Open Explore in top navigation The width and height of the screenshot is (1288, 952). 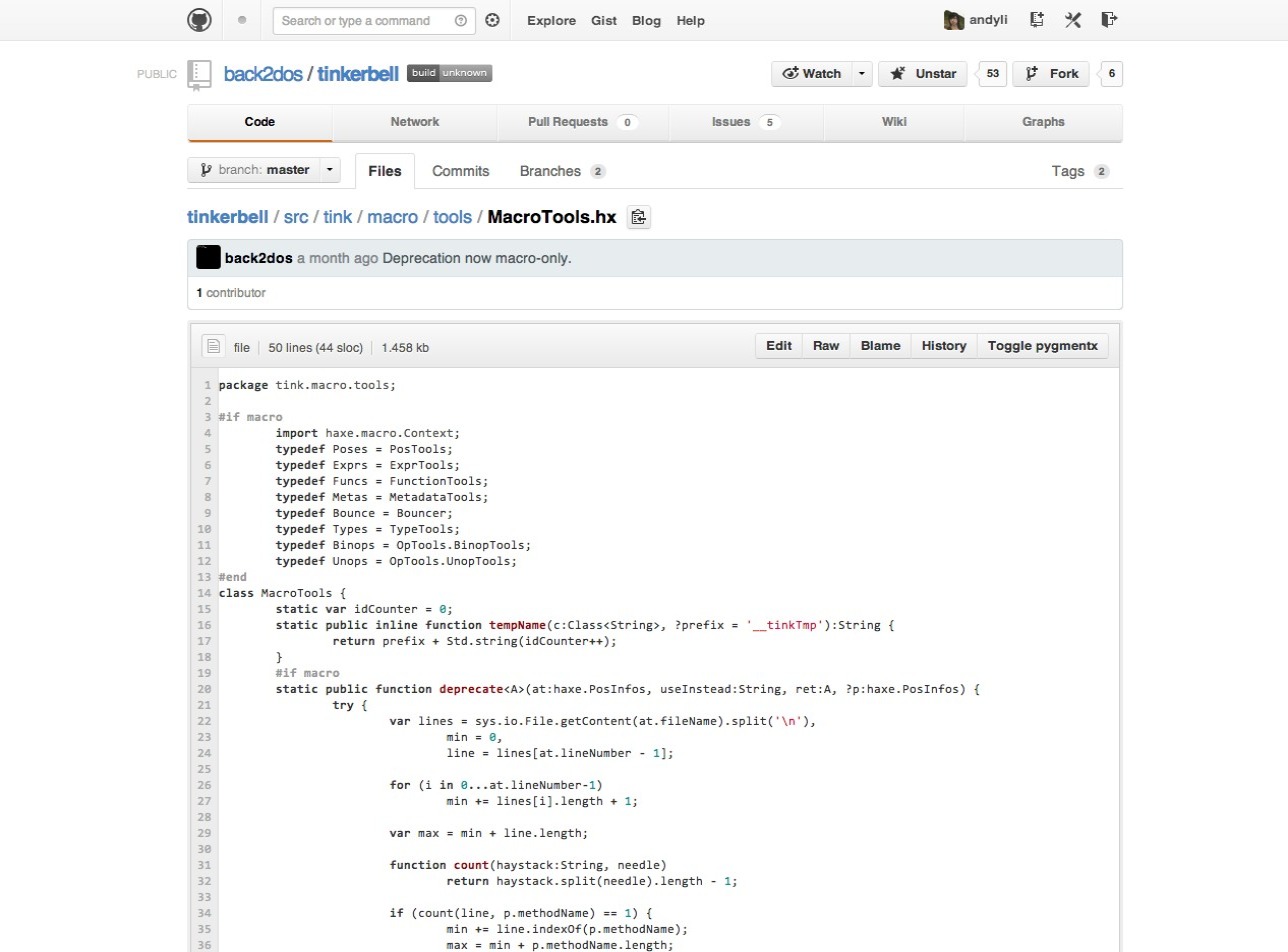pyautogui.click(x=551, y=20)
